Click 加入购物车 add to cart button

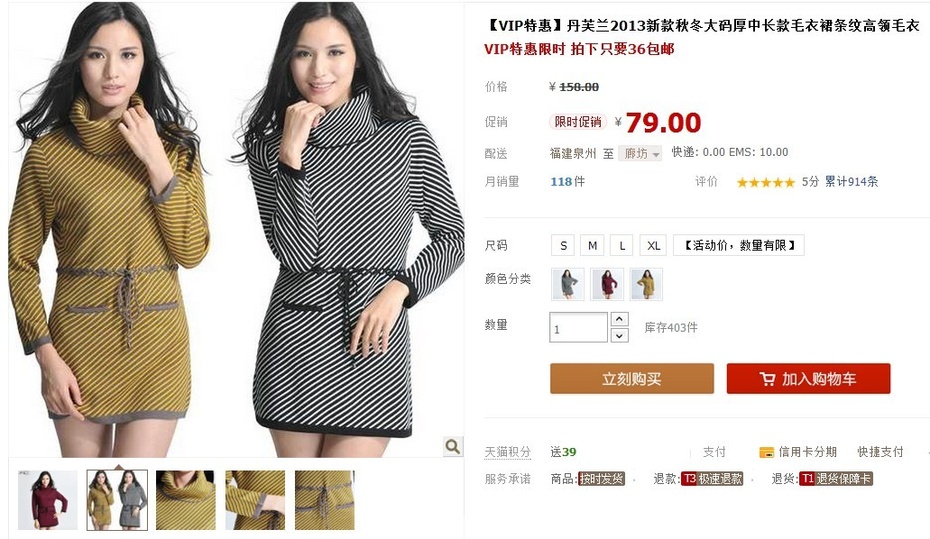click(x=808, y=379)
